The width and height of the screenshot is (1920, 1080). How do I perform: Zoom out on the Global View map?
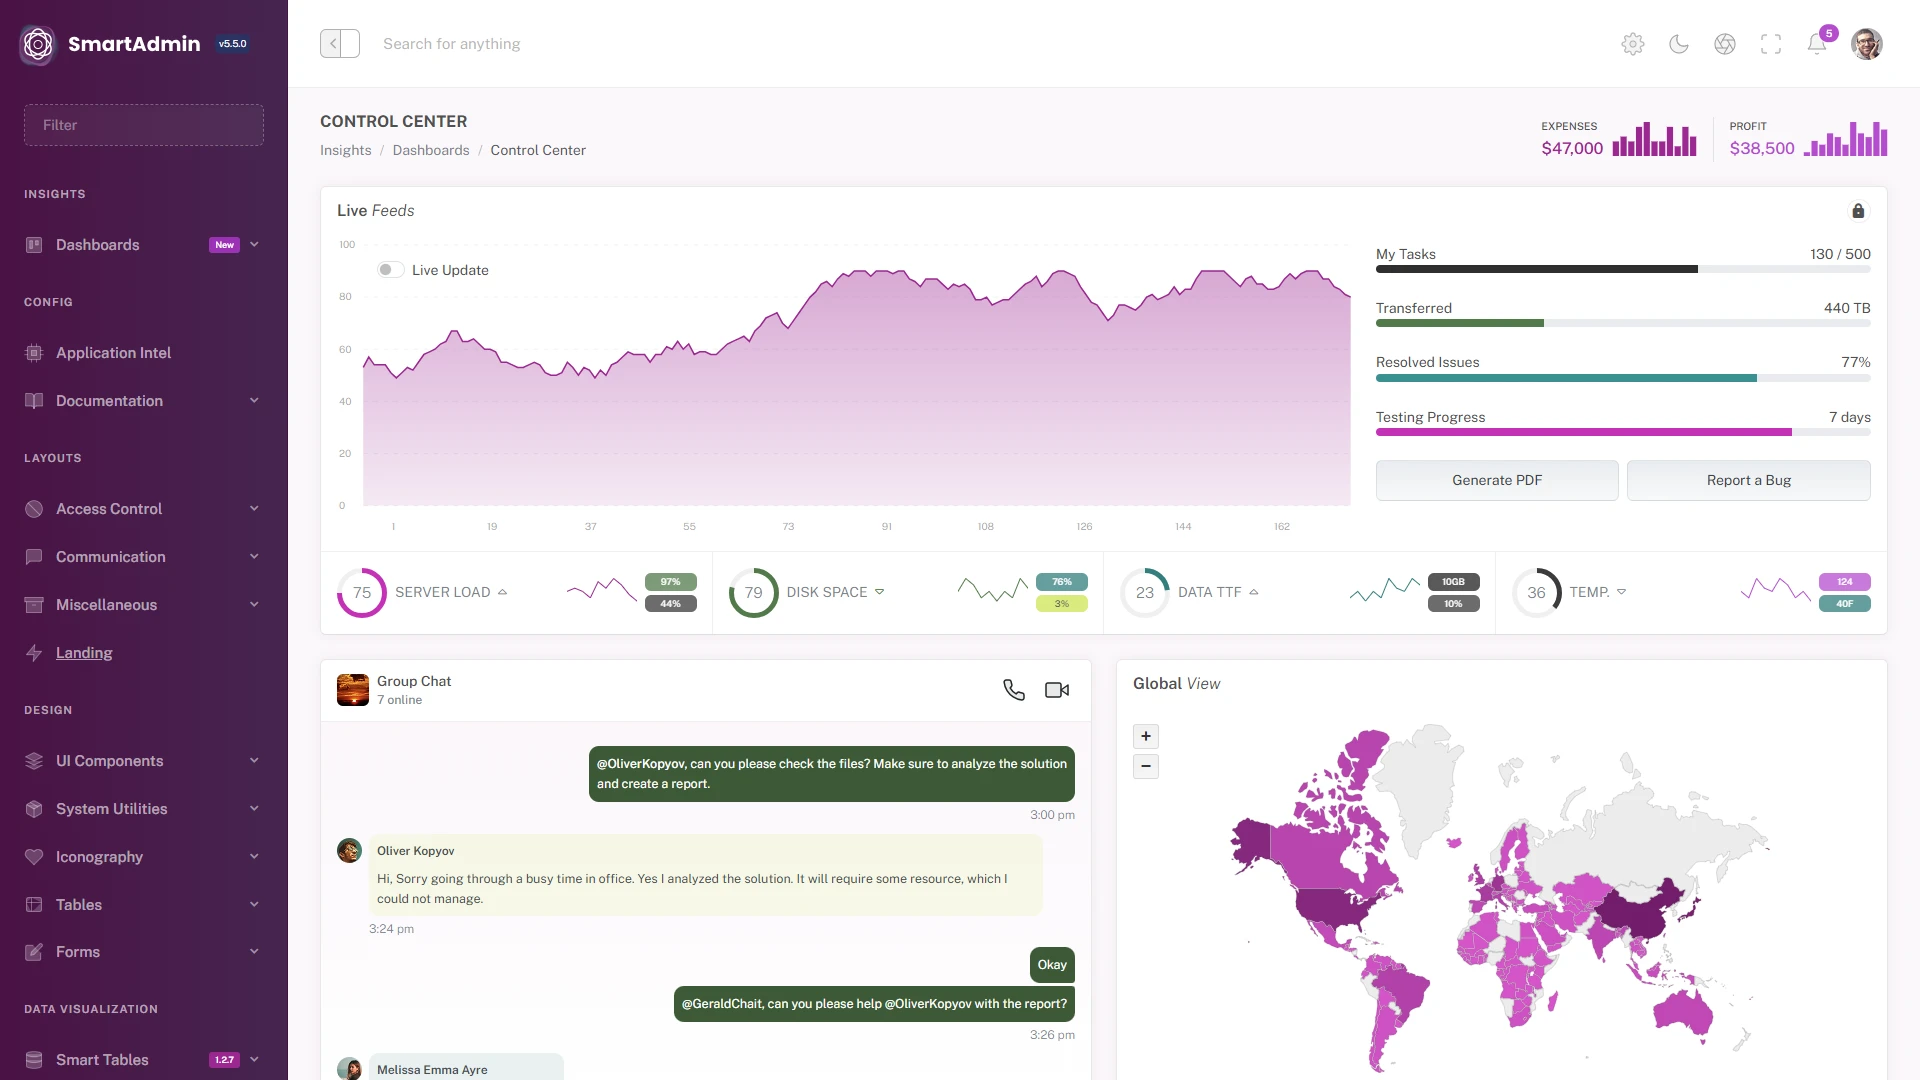point(1146,767)
